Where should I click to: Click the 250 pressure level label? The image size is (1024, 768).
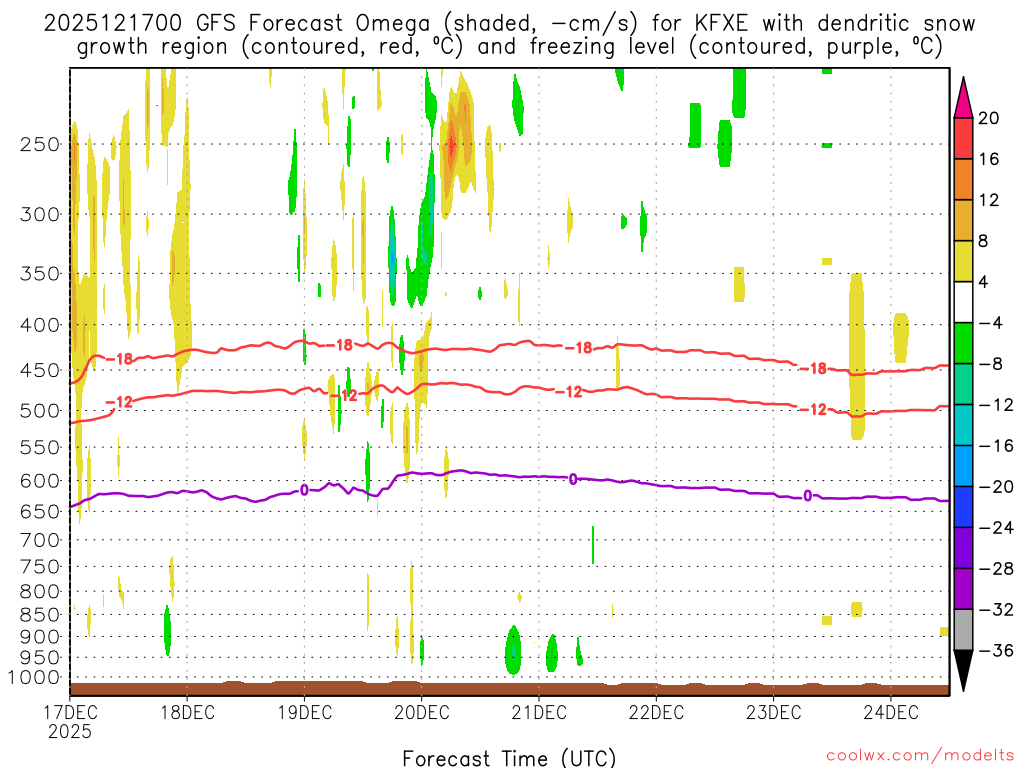pyautogui.click(x=40, y=144)
